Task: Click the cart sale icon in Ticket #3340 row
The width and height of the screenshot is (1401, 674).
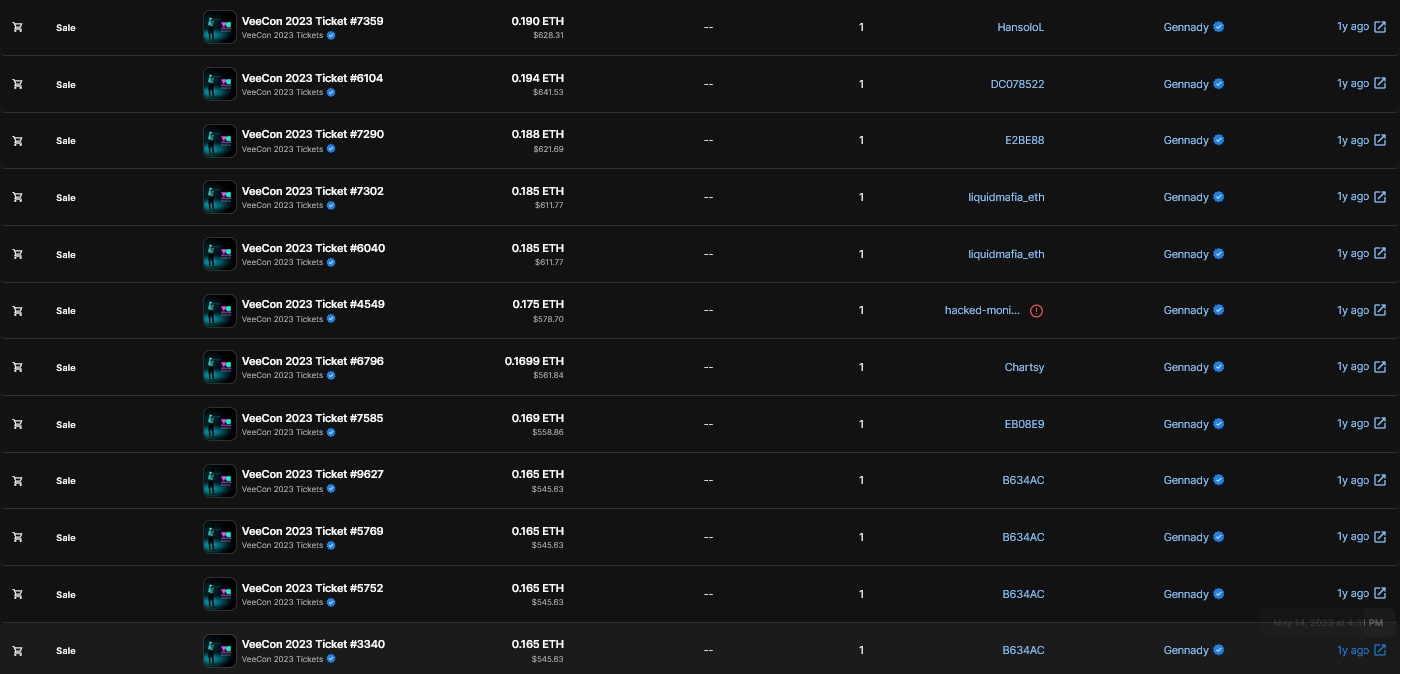Action: tap(17, 650)
